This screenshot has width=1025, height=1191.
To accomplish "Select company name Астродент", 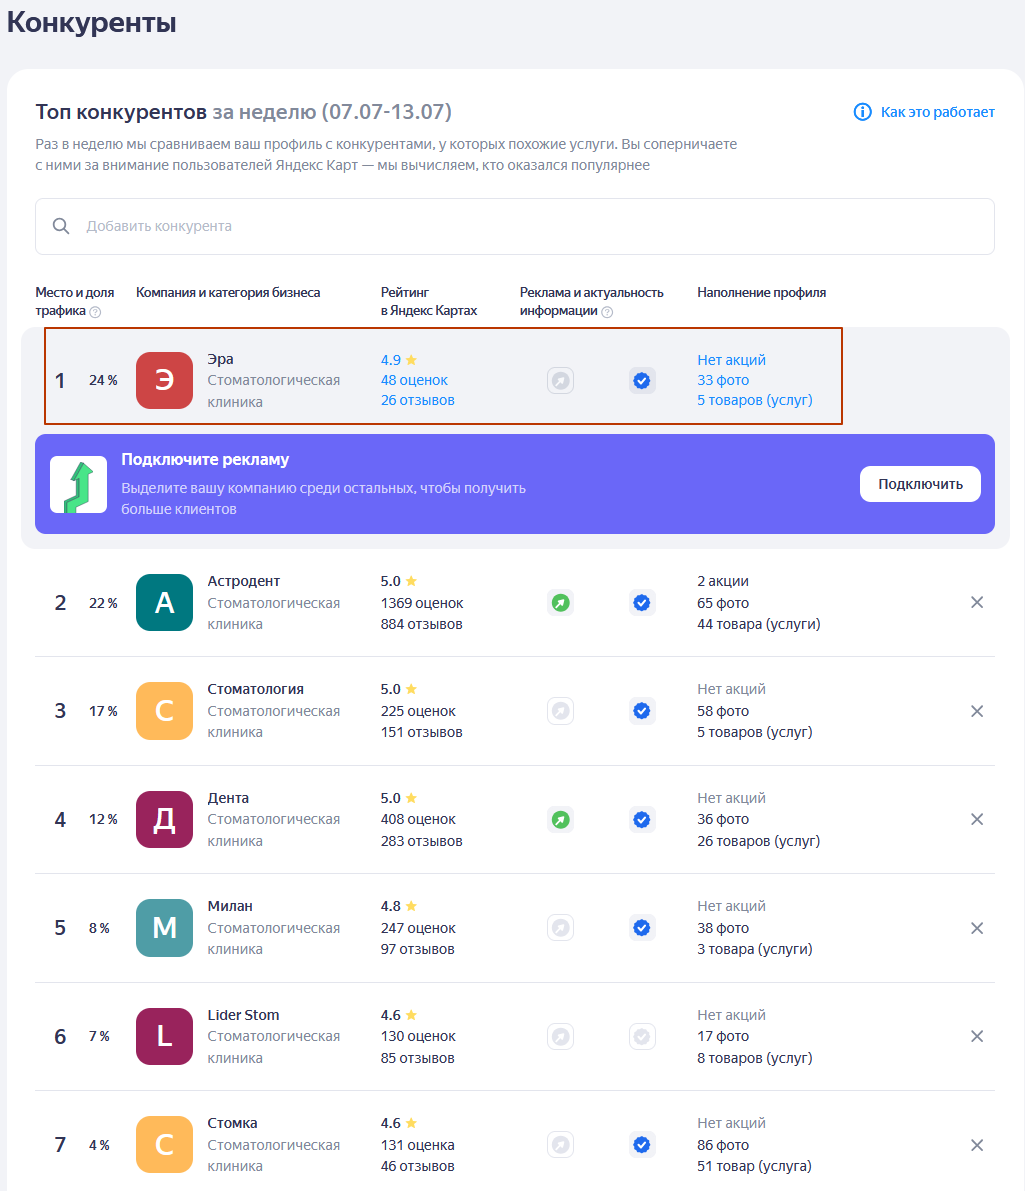I will 243,581.
